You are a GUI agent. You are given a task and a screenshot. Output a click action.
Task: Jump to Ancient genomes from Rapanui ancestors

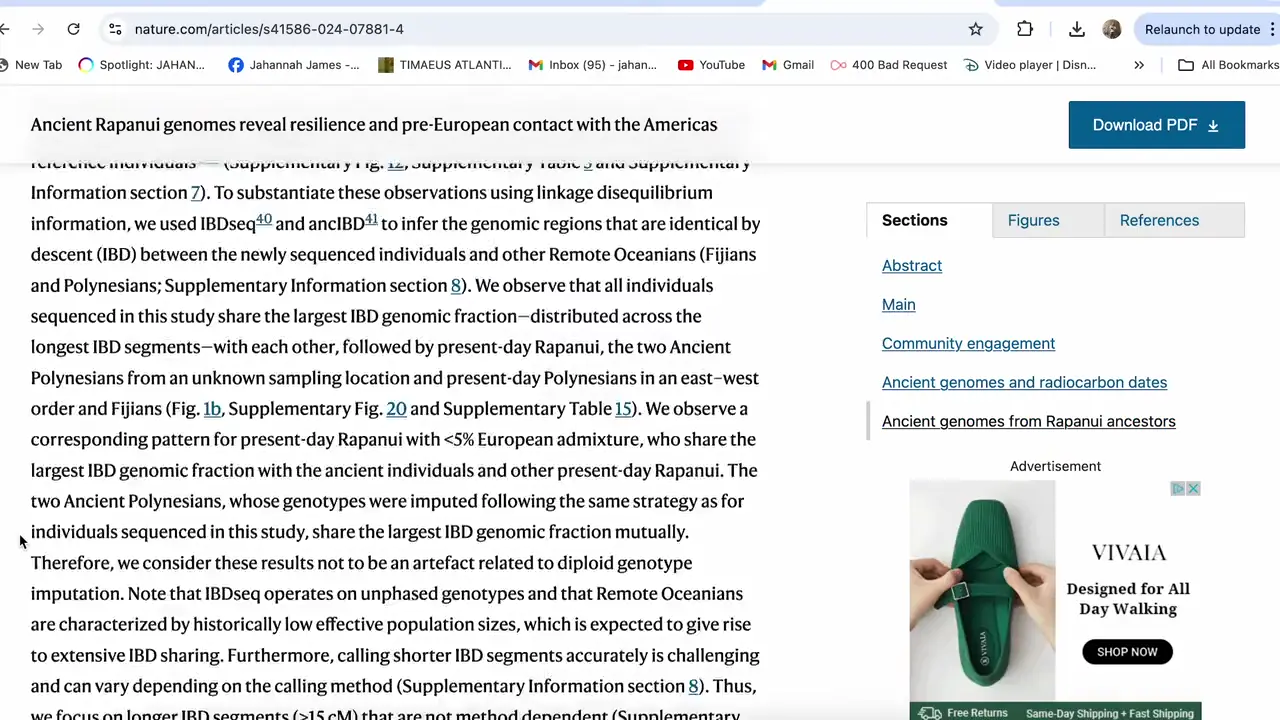1028,421
